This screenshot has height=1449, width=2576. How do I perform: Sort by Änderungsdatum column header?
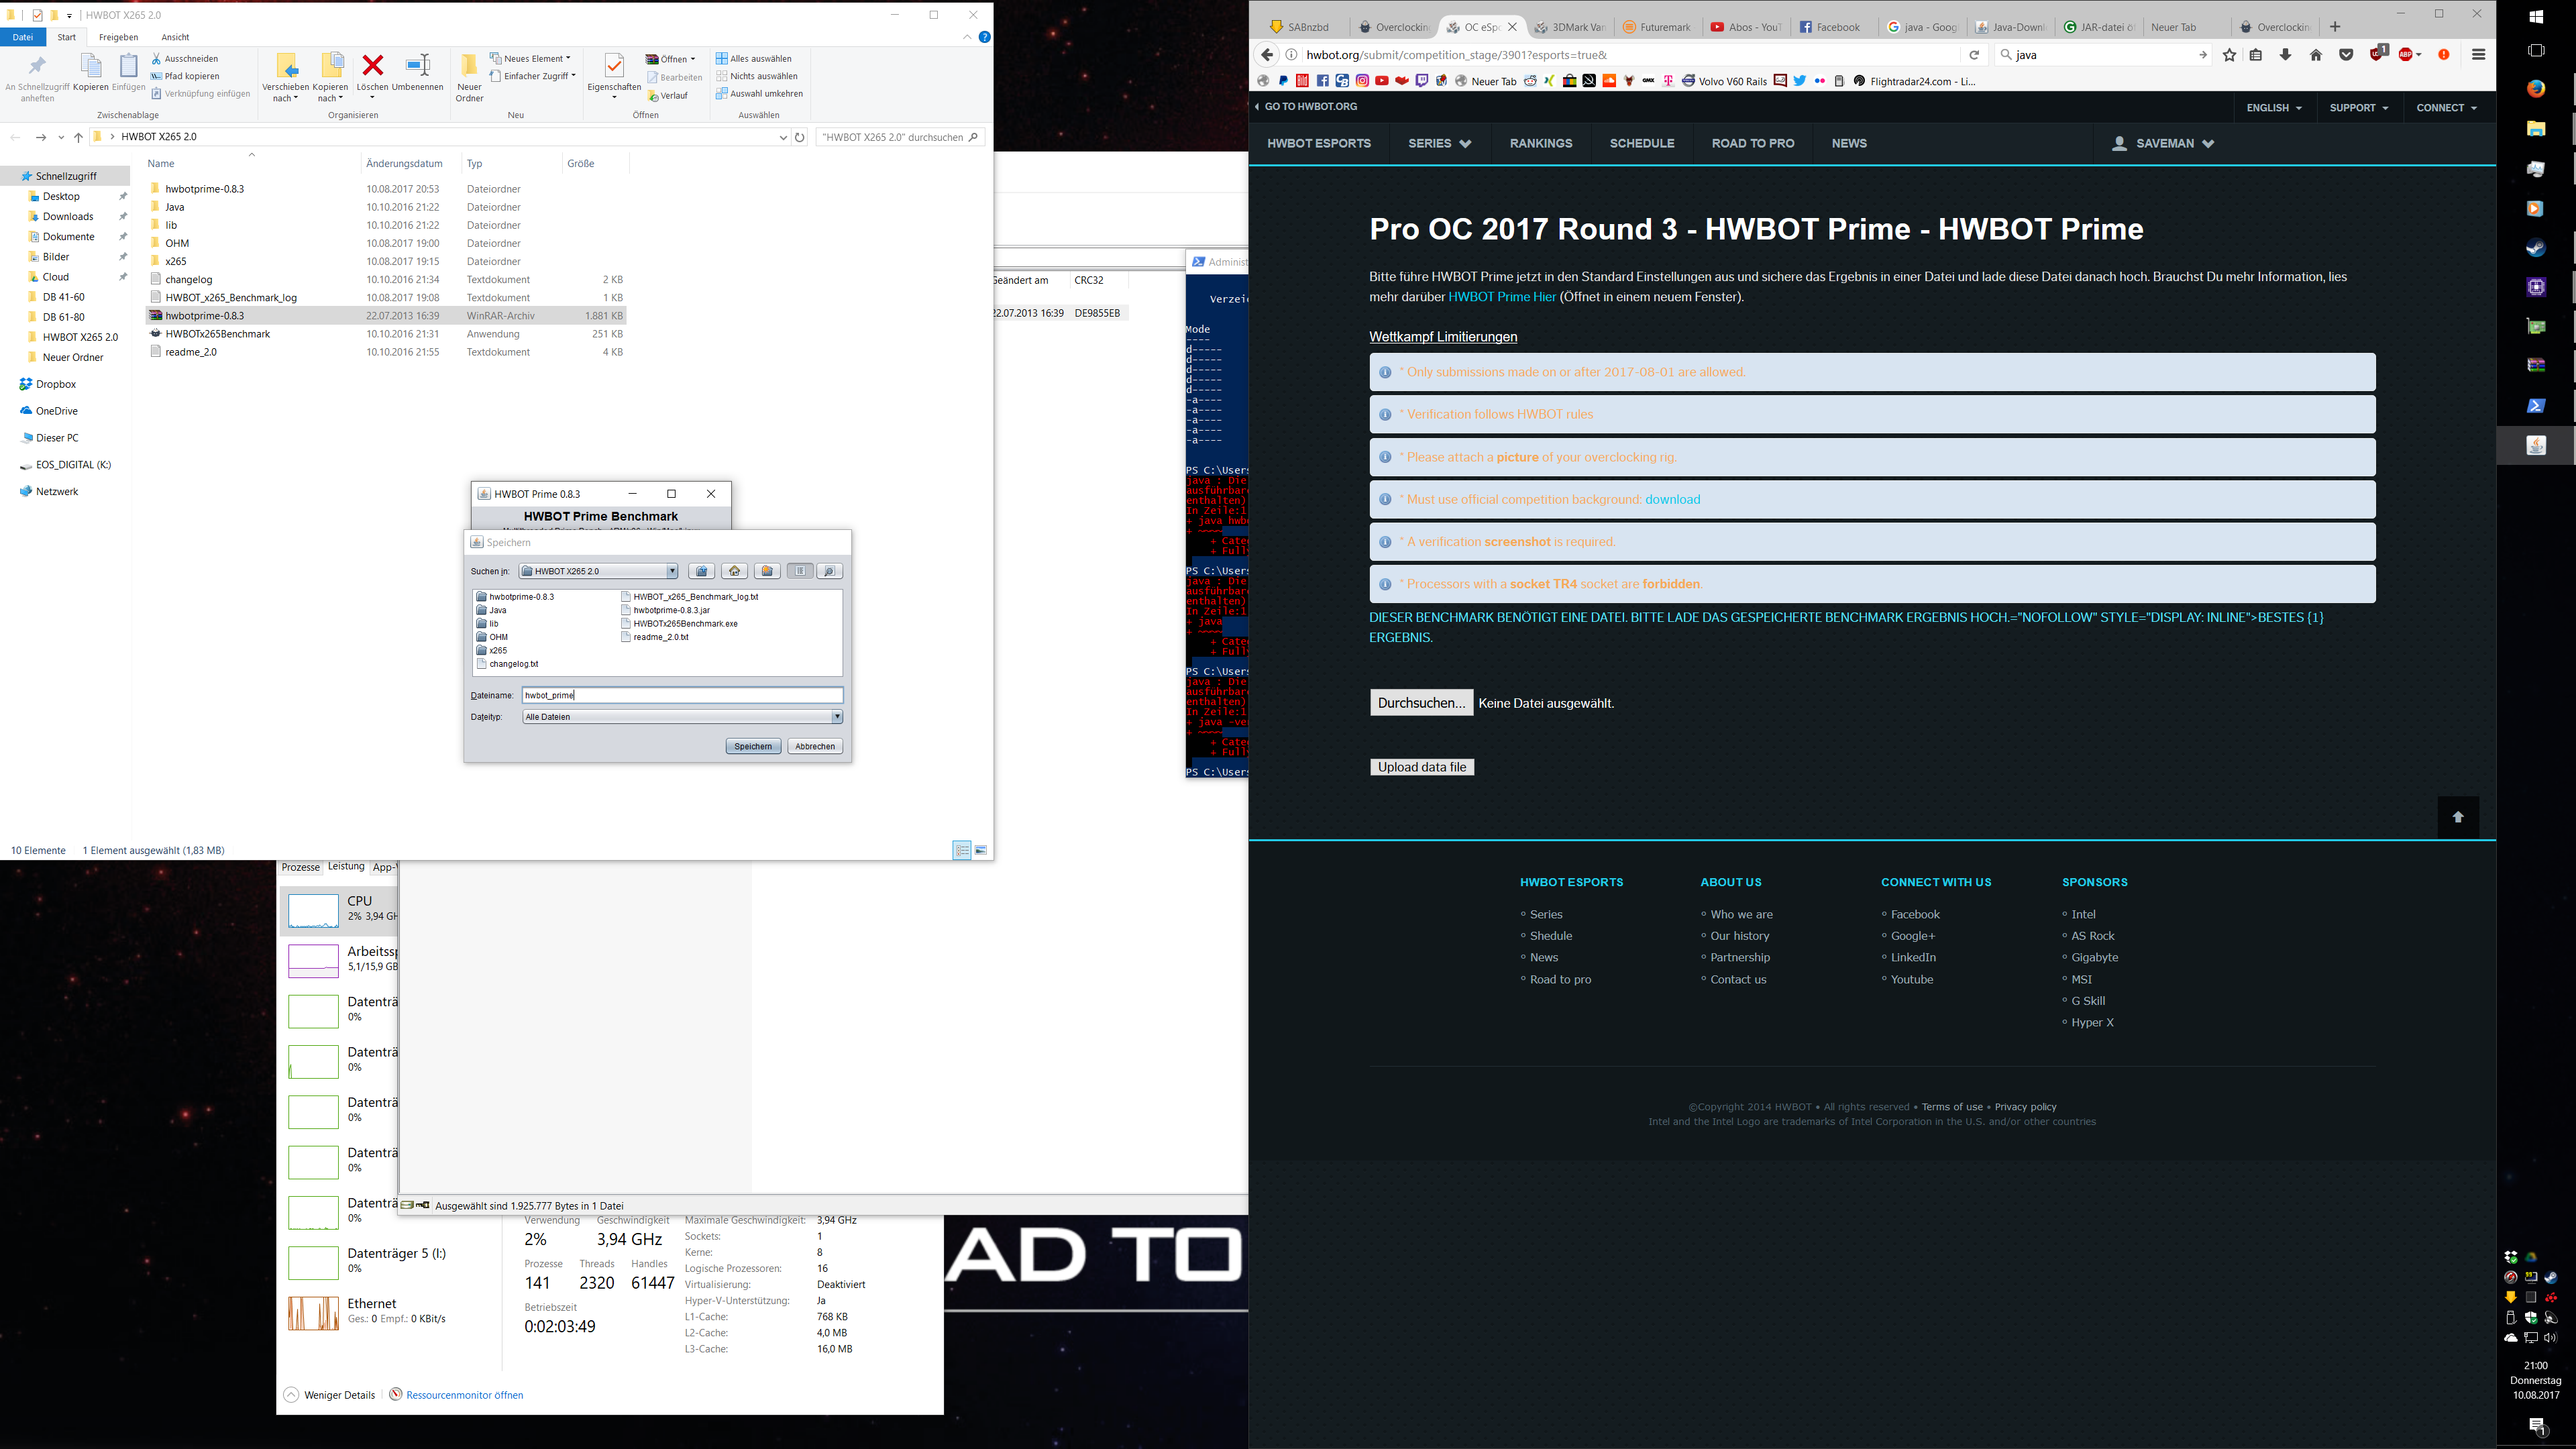[x=404, y=163]
